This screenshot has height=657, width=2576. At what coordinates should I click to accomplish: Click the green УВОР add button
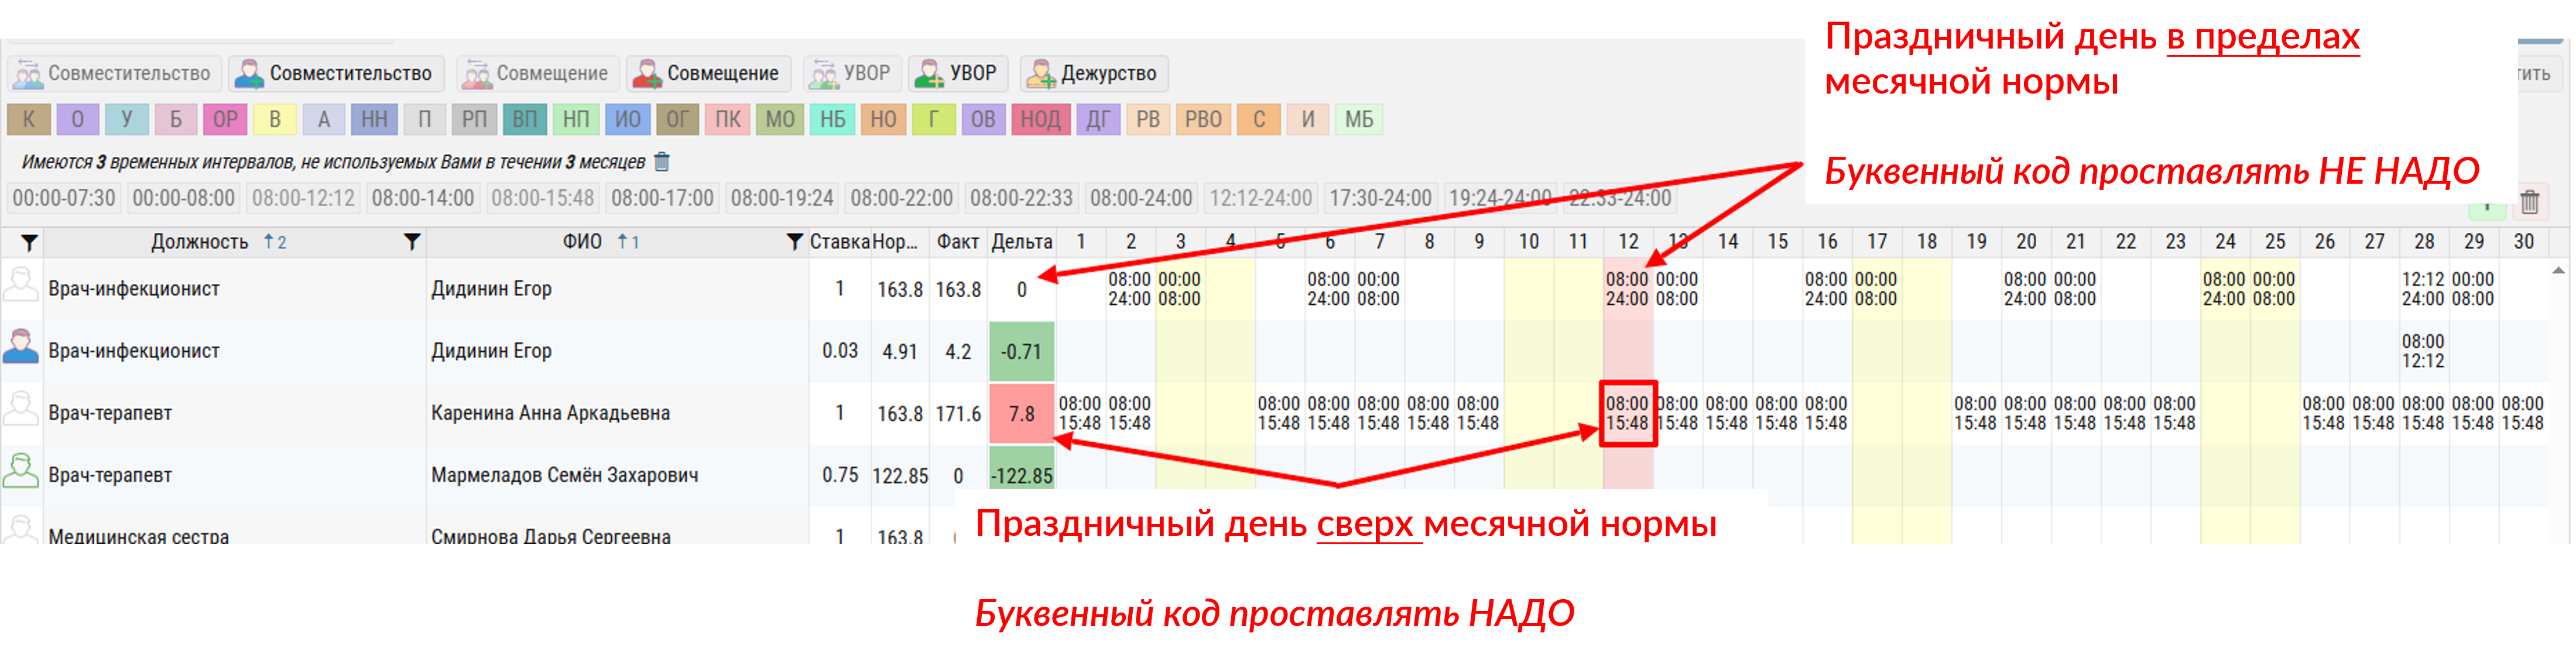click(x=958, y=74)
